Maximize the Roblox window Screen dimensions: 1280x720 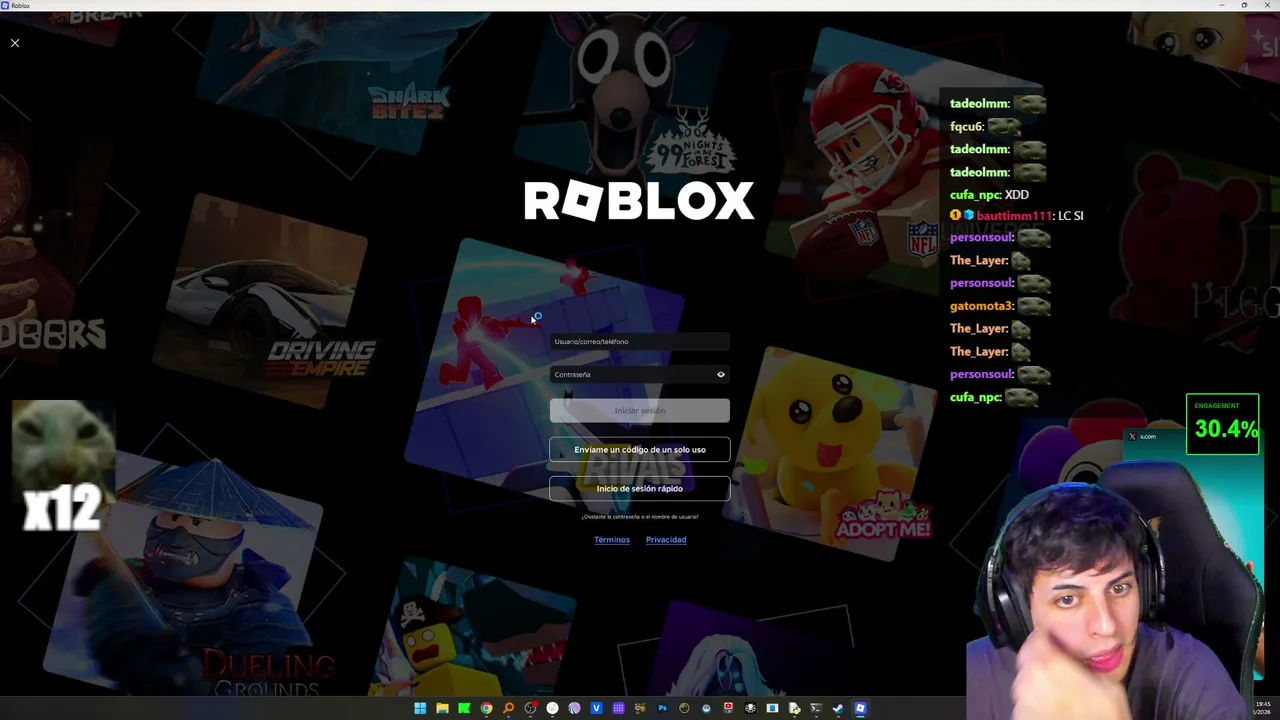point(1244,5)
